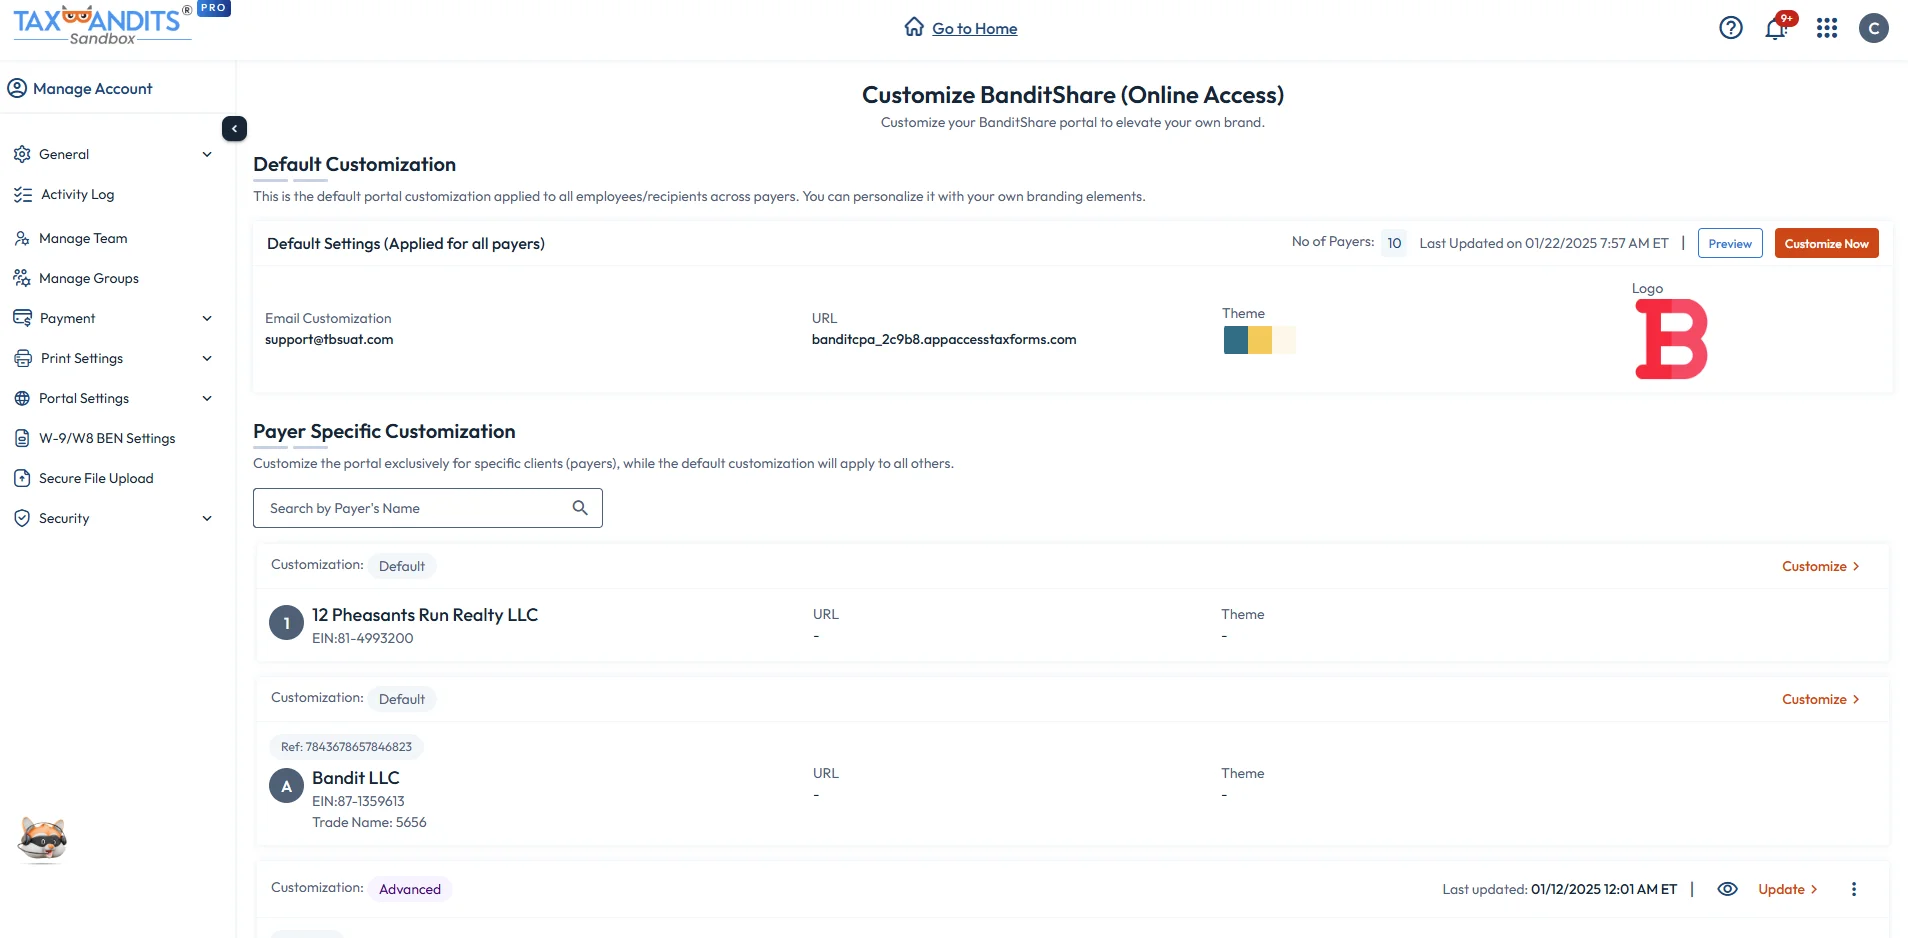This screenshot has height=938, width=1908.
Task: Click the Ref: 7843678657846823 tag
Action: pyautogui.click(x=346, y=747)
